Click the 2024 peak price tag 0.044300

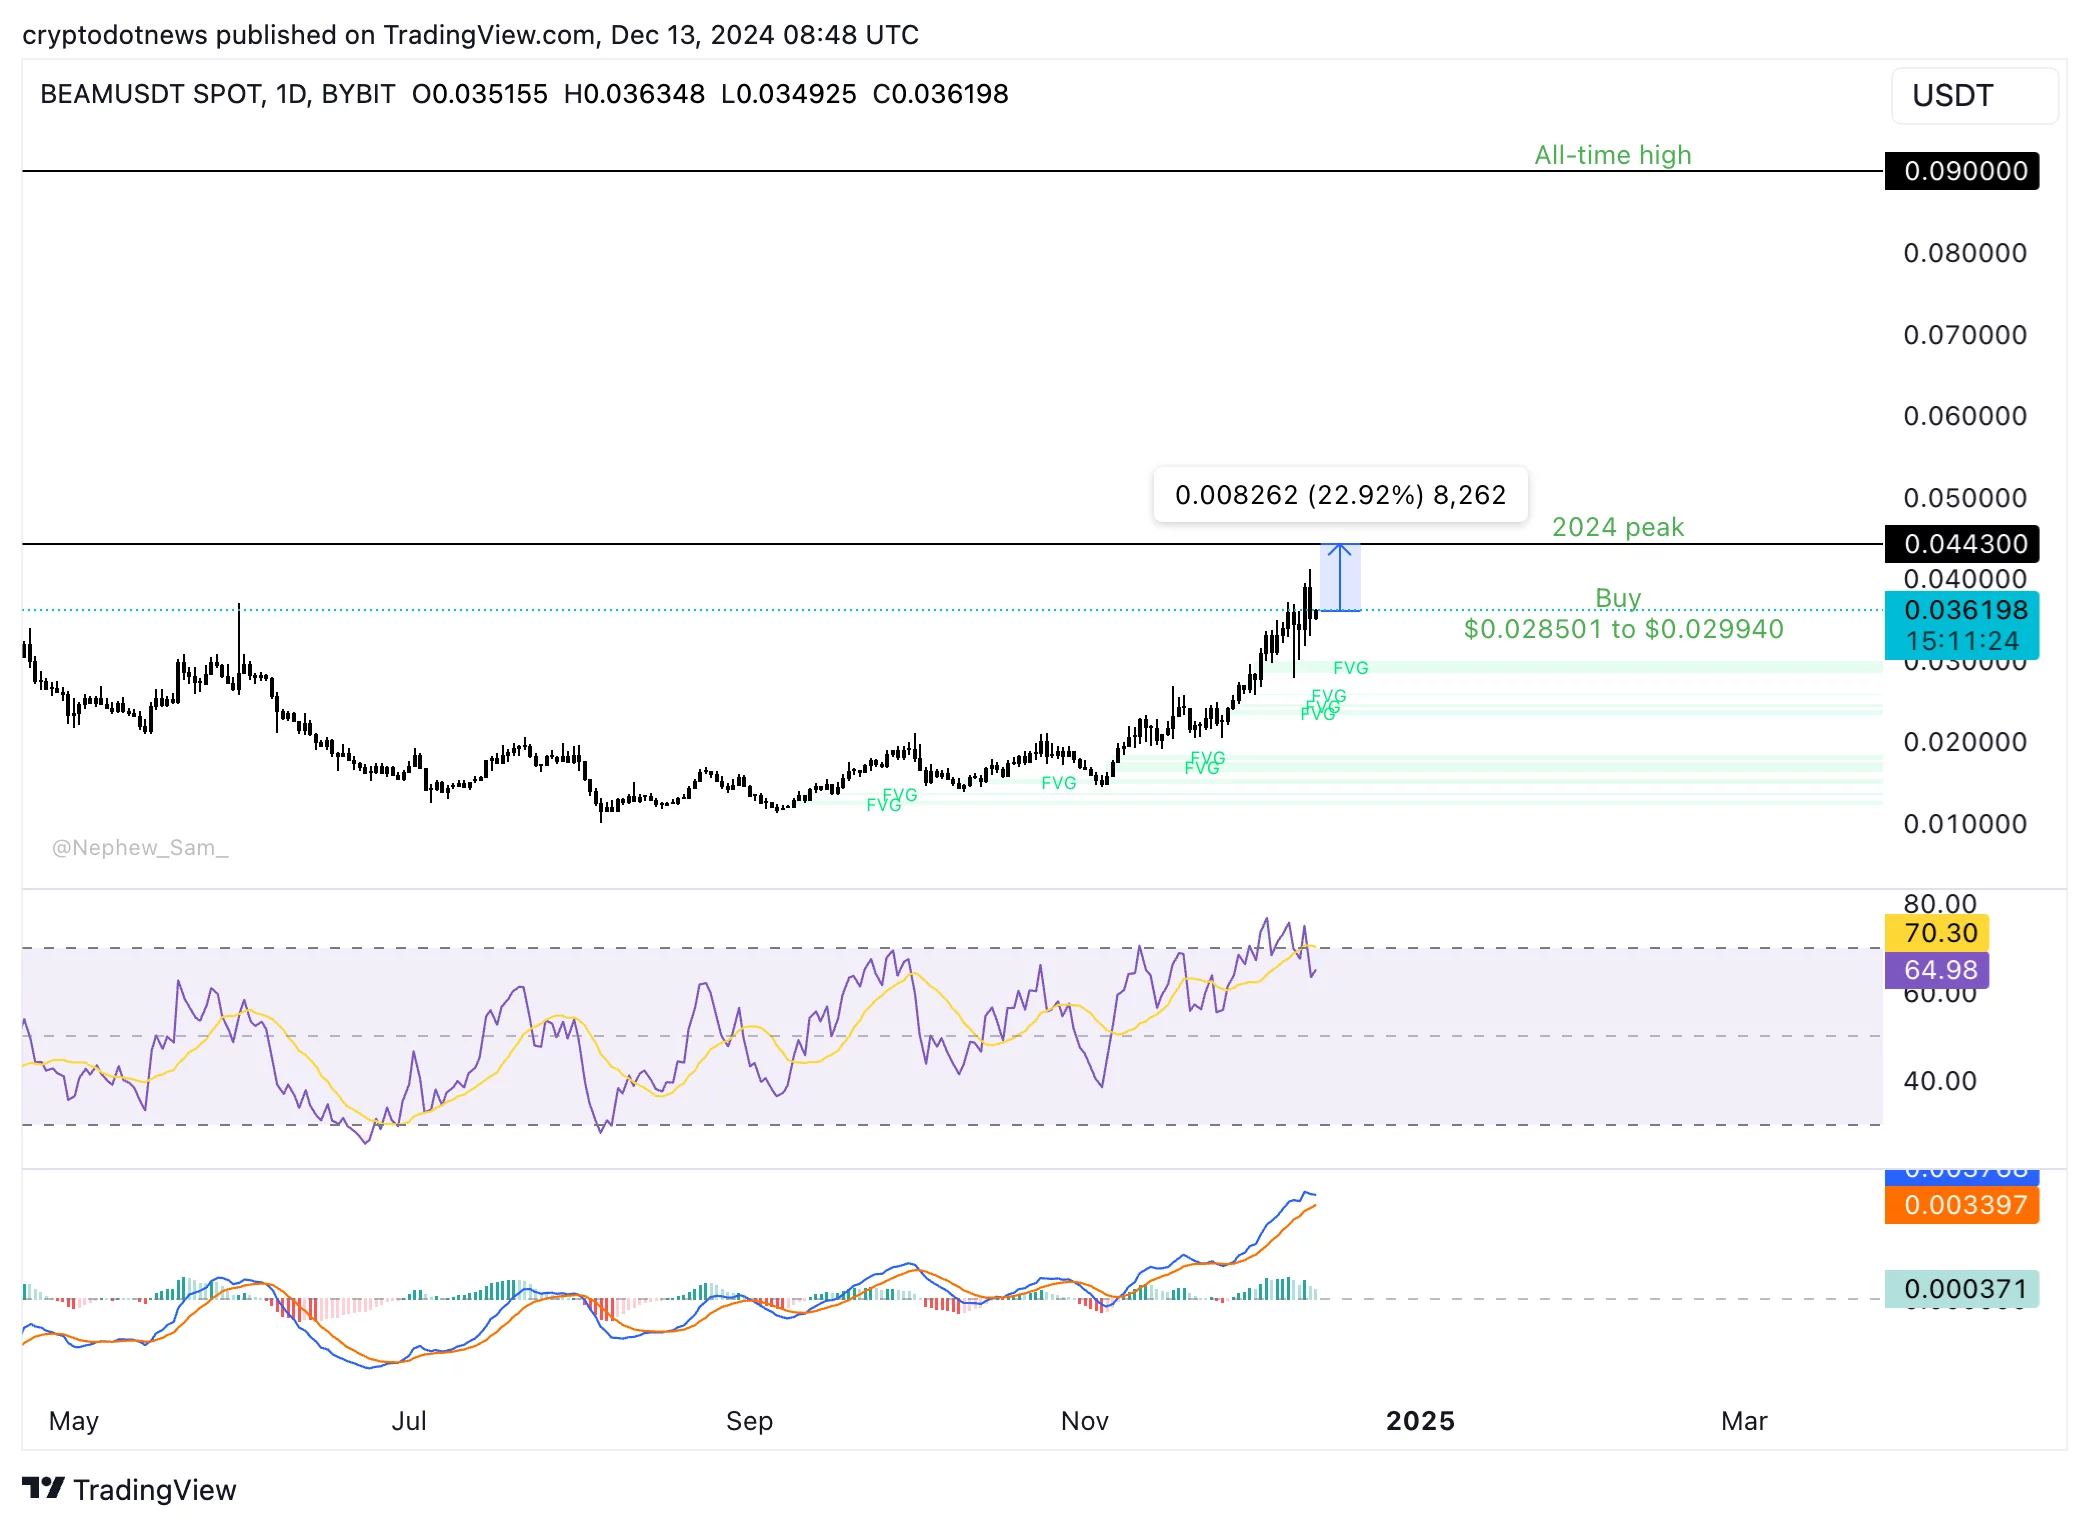[x=1960, y=544]
